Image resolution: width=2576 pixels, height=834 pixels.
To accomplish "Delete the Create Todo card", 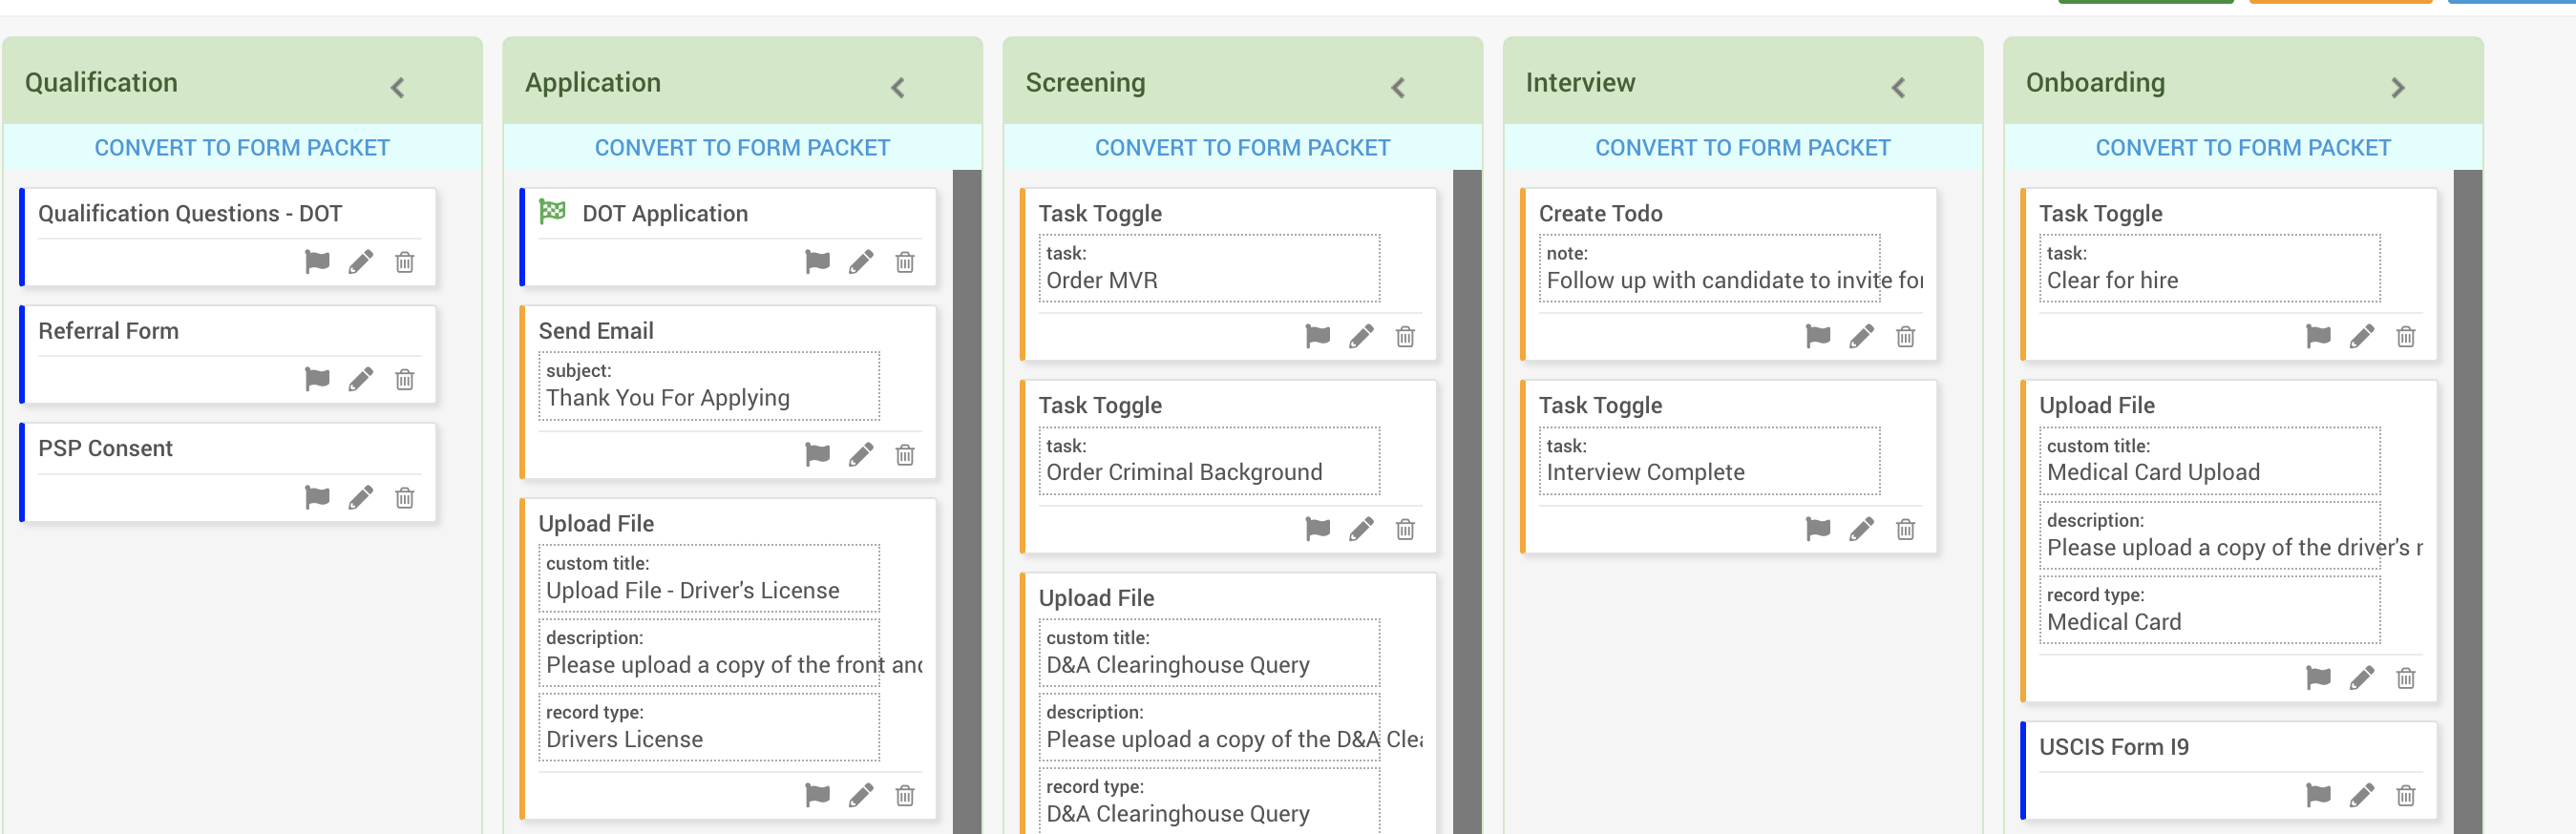I will 1906,336.
